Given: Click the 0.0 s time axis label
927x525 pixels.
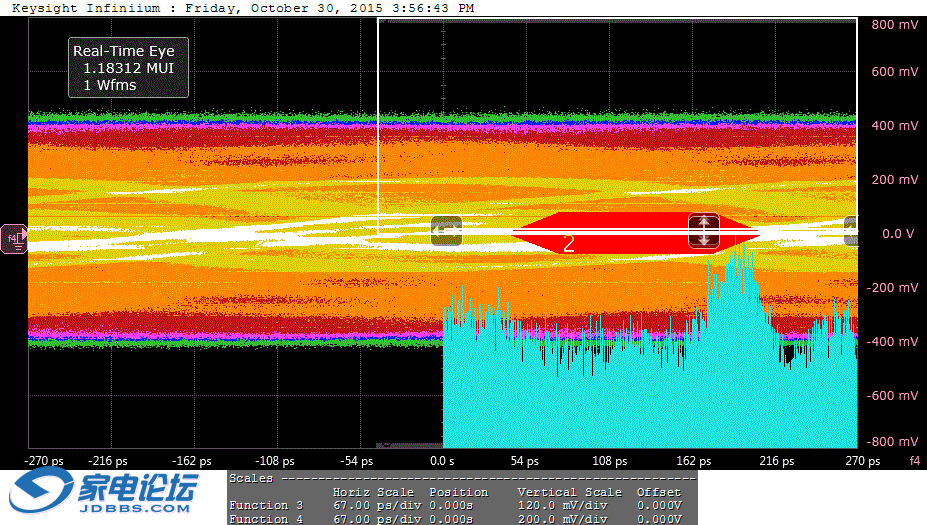Looking at the screenshot, I should (442, 461).
